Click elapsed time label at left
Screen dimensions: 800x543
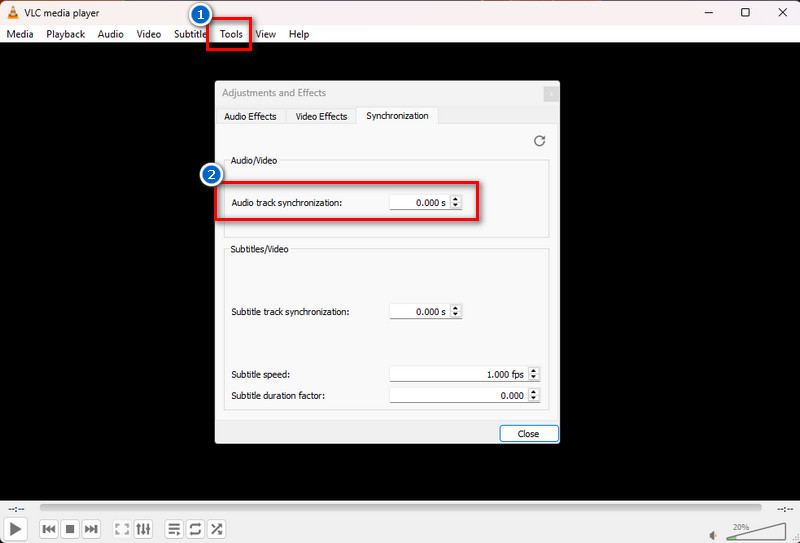16,509
